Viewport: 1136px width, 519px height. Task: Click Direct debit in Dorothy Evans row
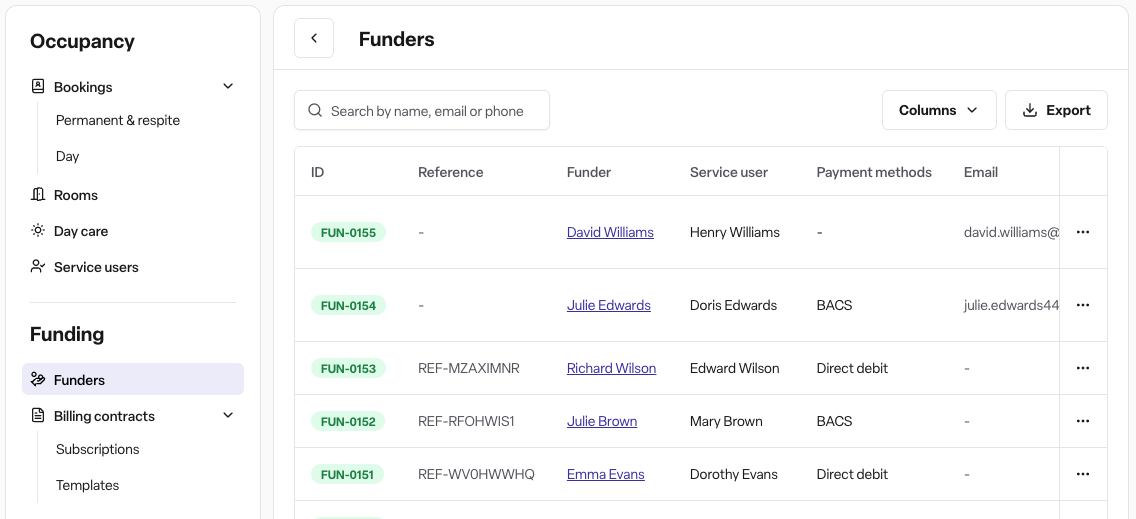852,474
